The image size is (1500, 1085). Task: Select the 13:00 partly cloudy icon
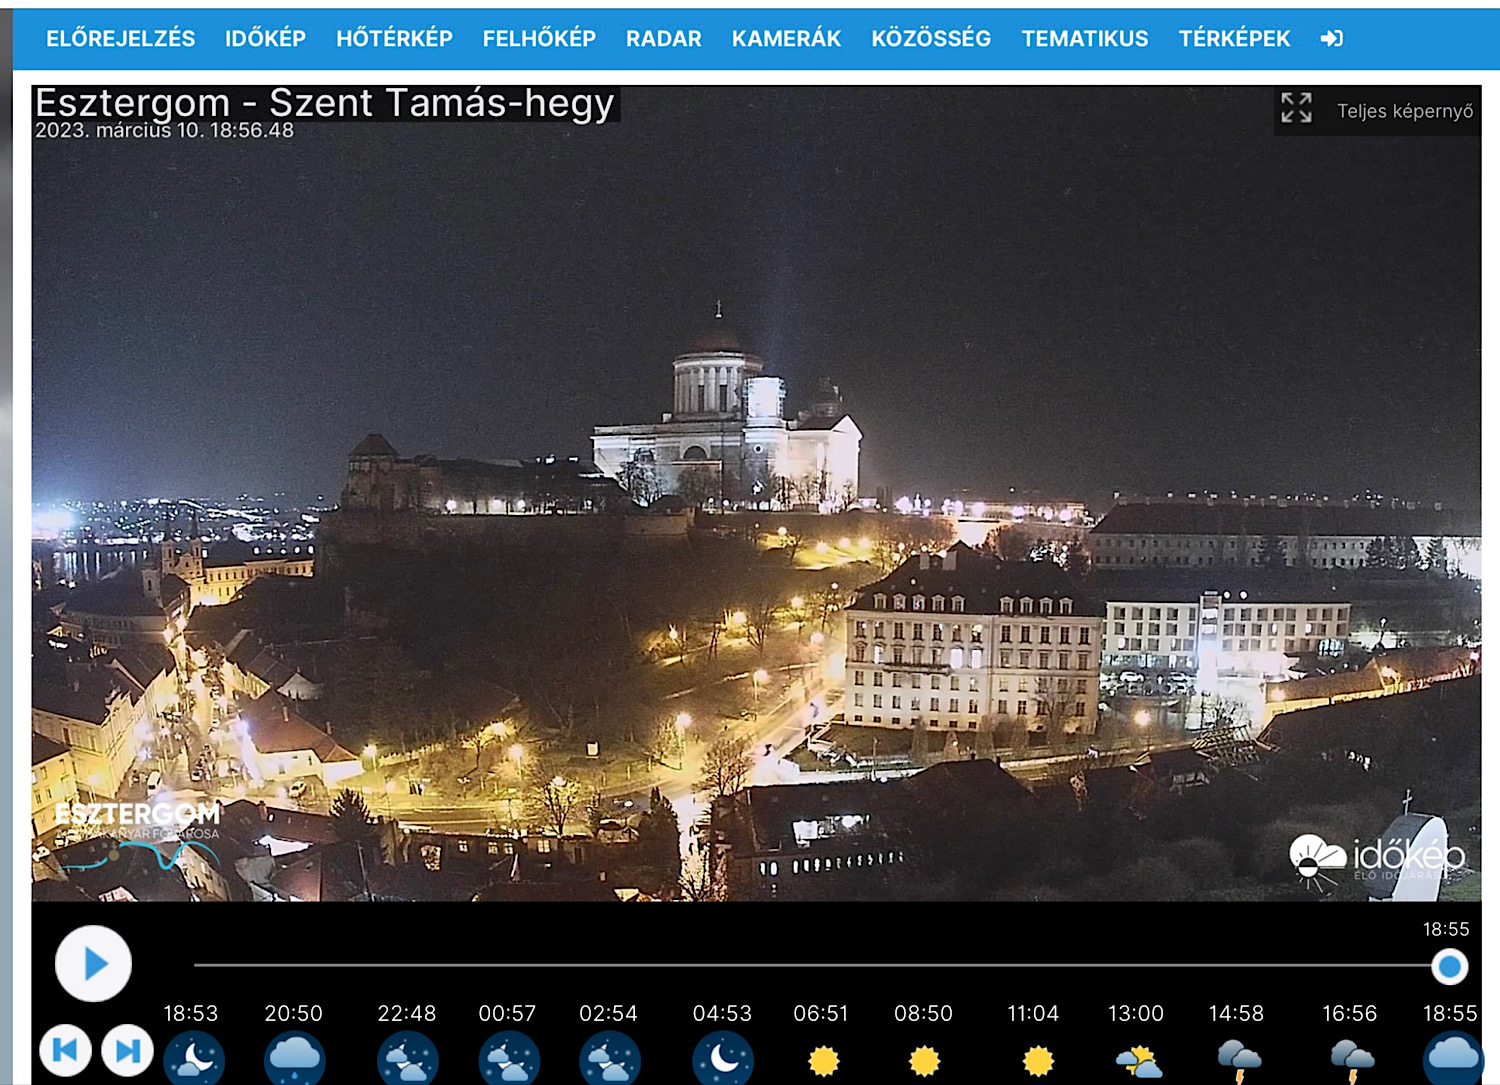coord(1138,1060)
